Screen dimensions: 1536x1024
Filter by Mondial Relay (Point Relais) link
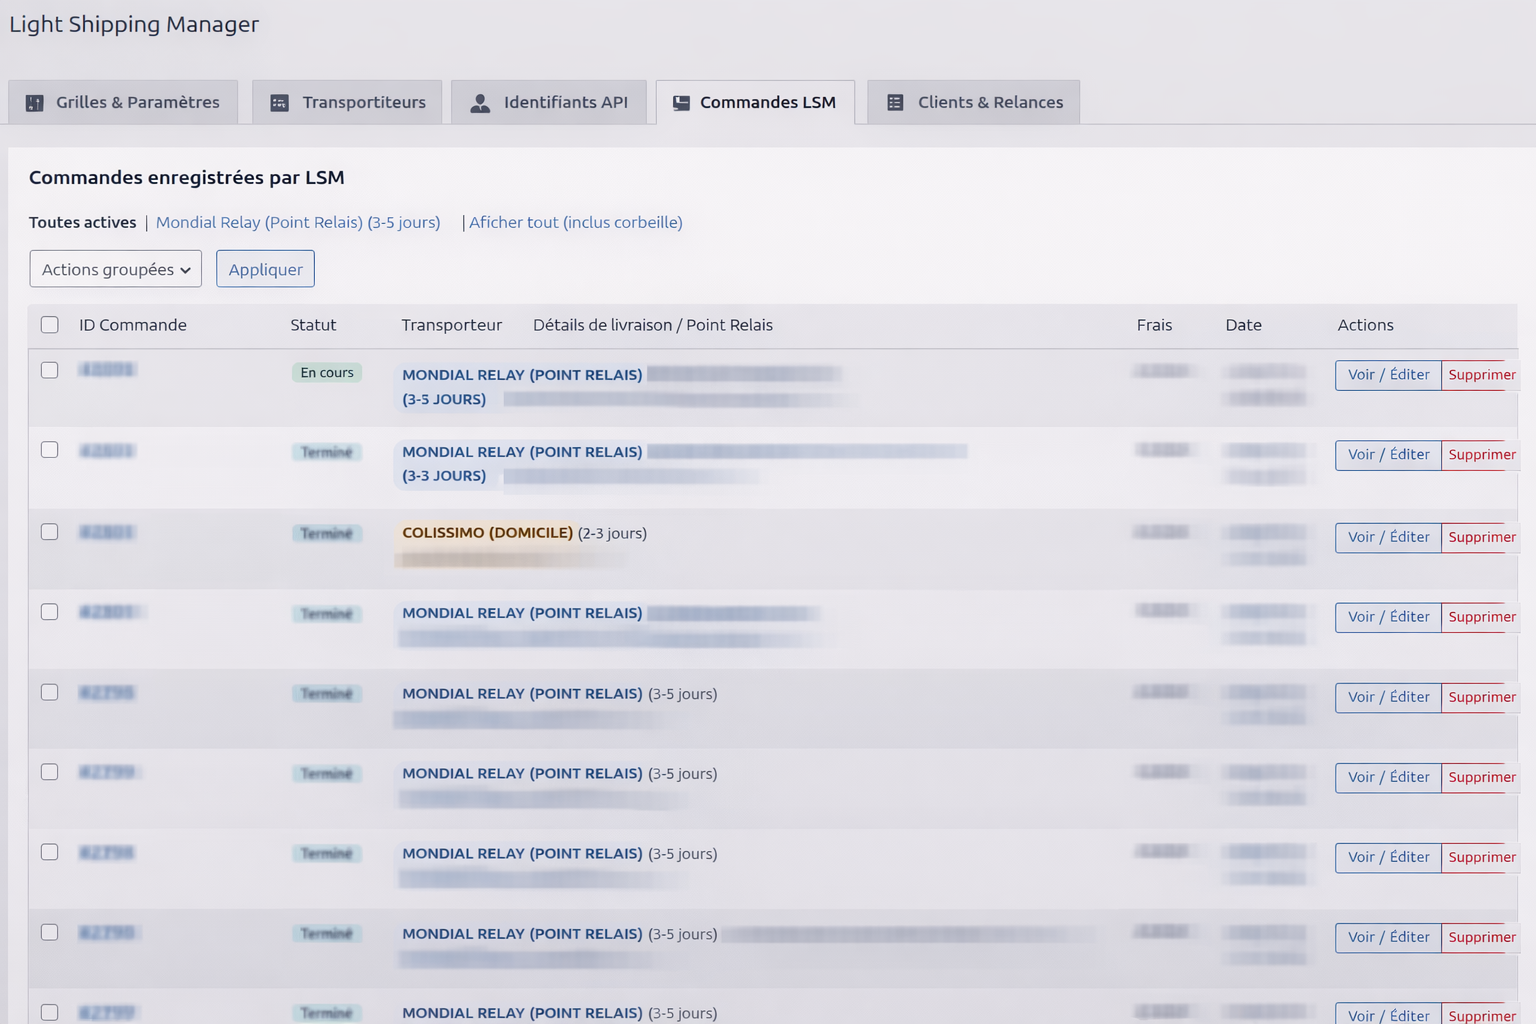(x=298, y=222)
